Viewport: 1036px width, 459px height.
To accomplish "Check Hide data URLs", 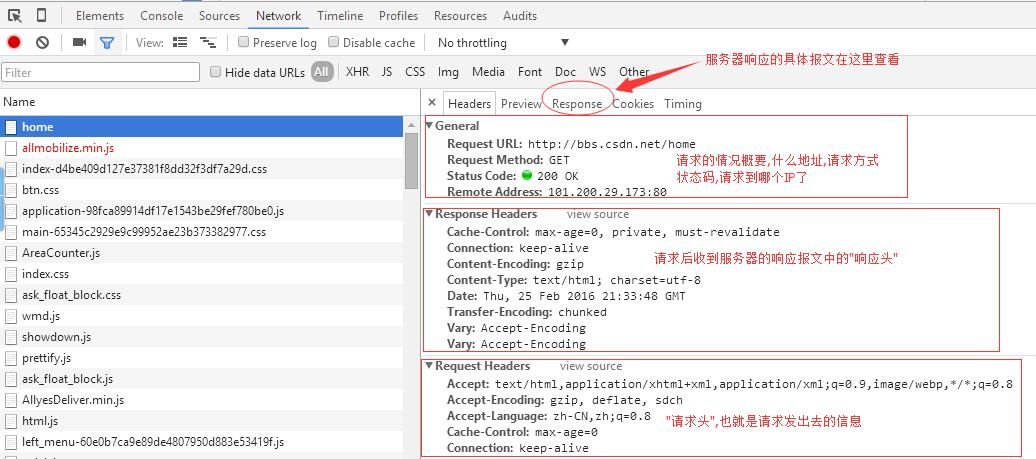I will click(215, 72).
